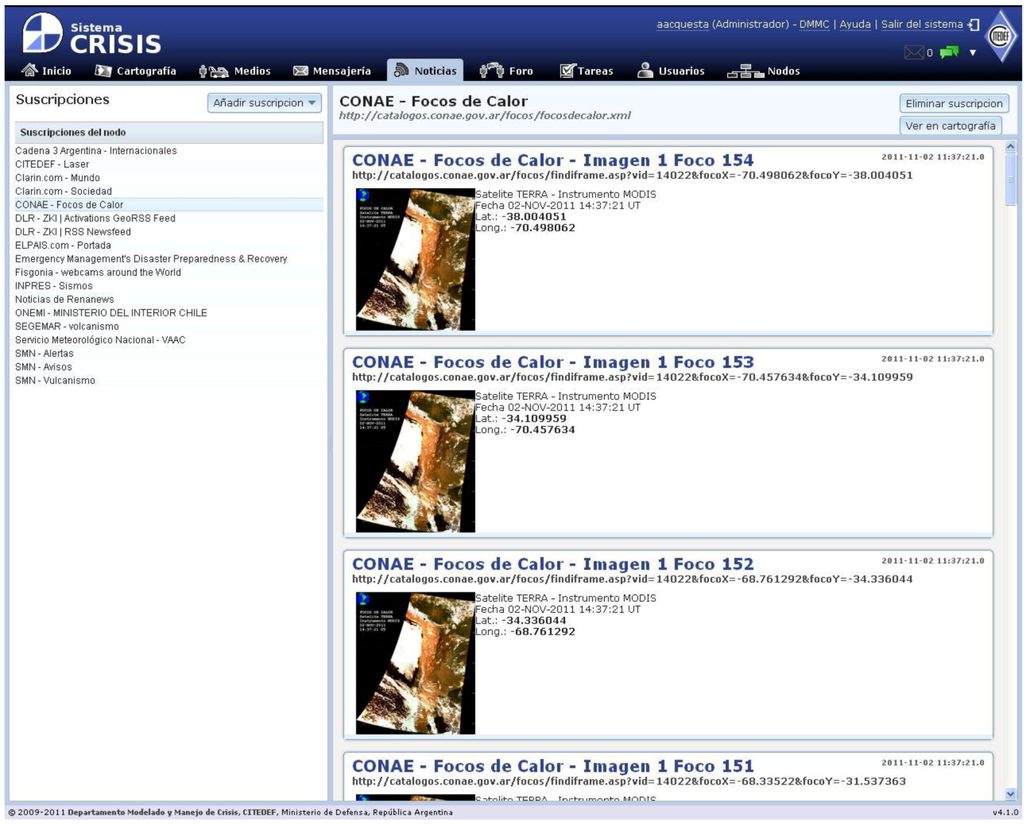Open the Foco 153 findiframe URL

tap(632, 377)
